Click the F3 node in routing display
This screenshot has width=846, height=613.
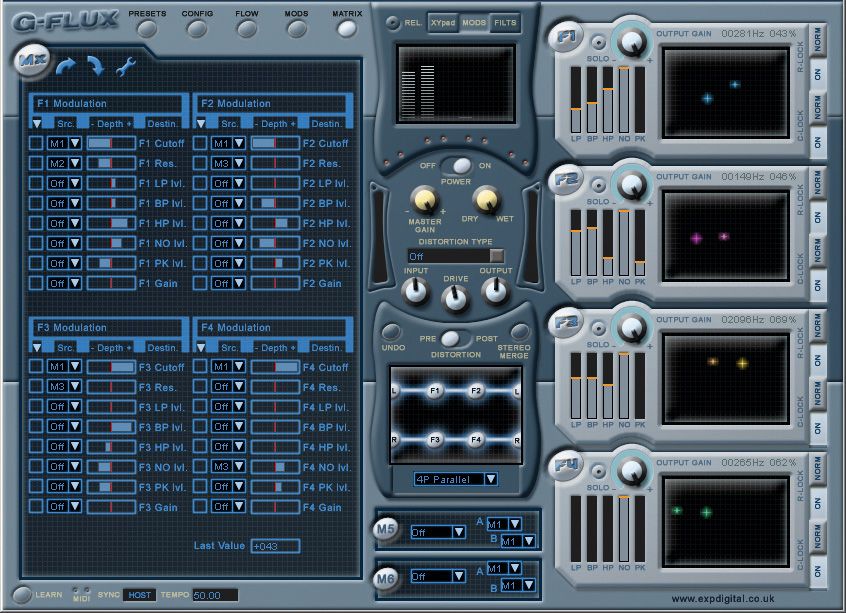pos(434,440)
